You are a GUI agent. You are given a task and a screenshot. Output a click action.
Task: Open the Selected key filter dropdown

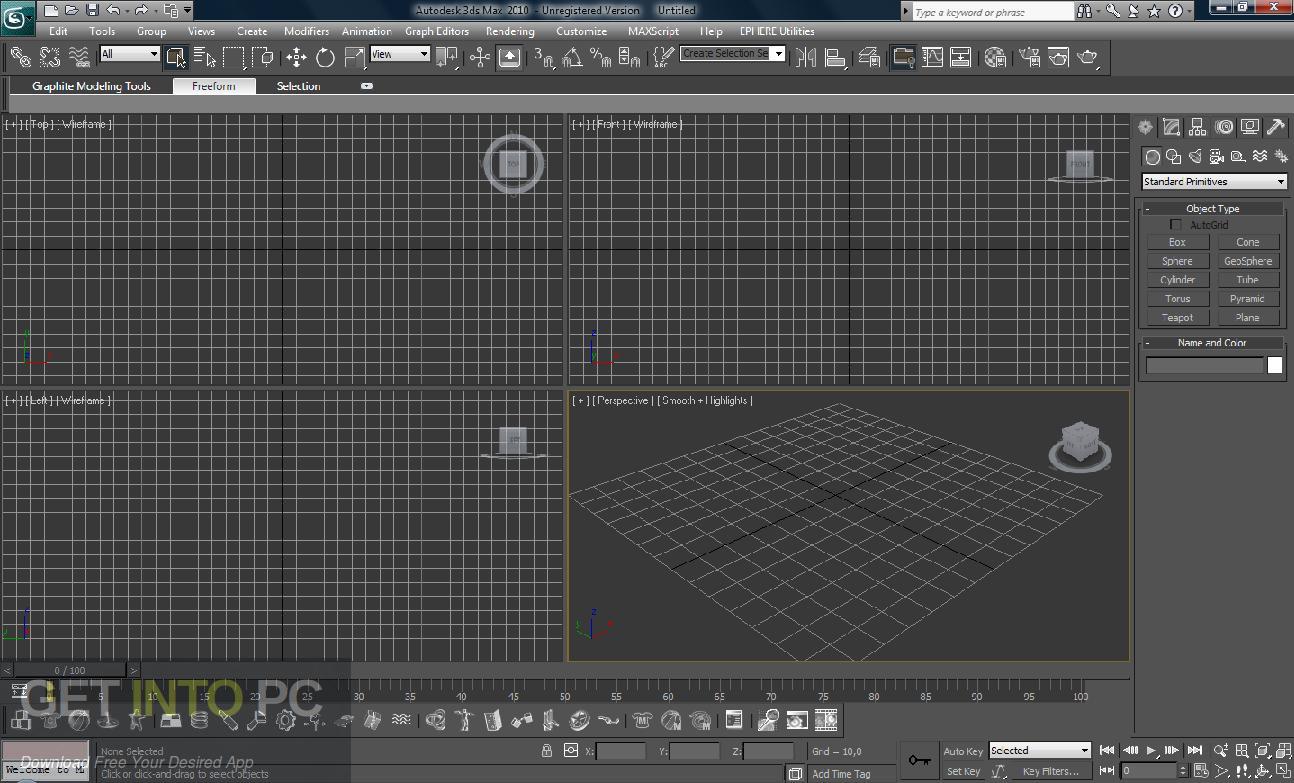[1040, 750]
